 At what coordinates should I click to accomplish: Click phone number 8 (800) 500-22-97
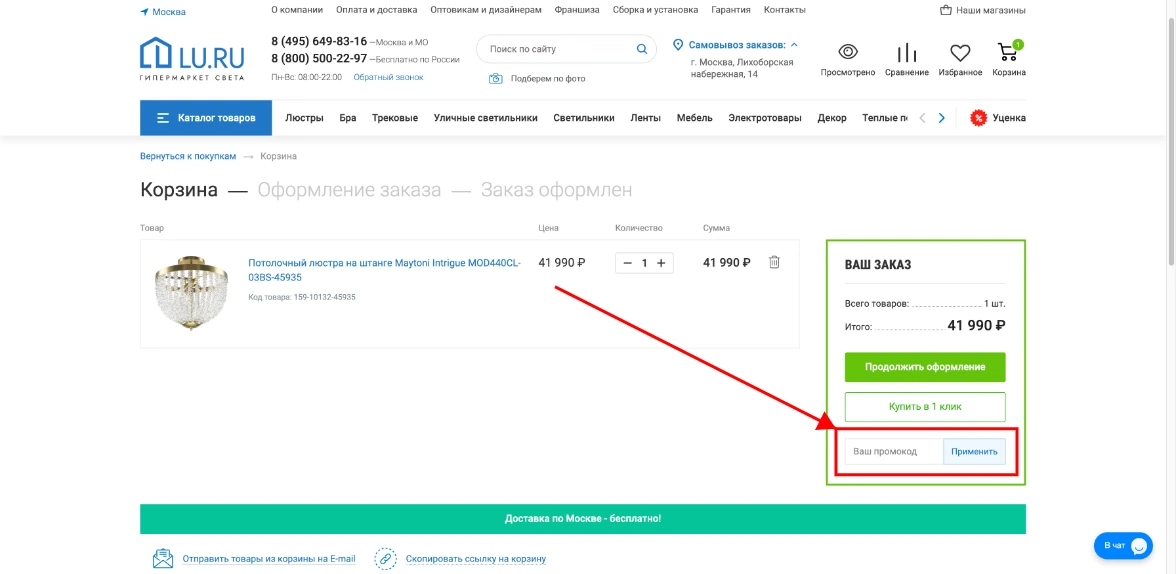tap(320, 58)
